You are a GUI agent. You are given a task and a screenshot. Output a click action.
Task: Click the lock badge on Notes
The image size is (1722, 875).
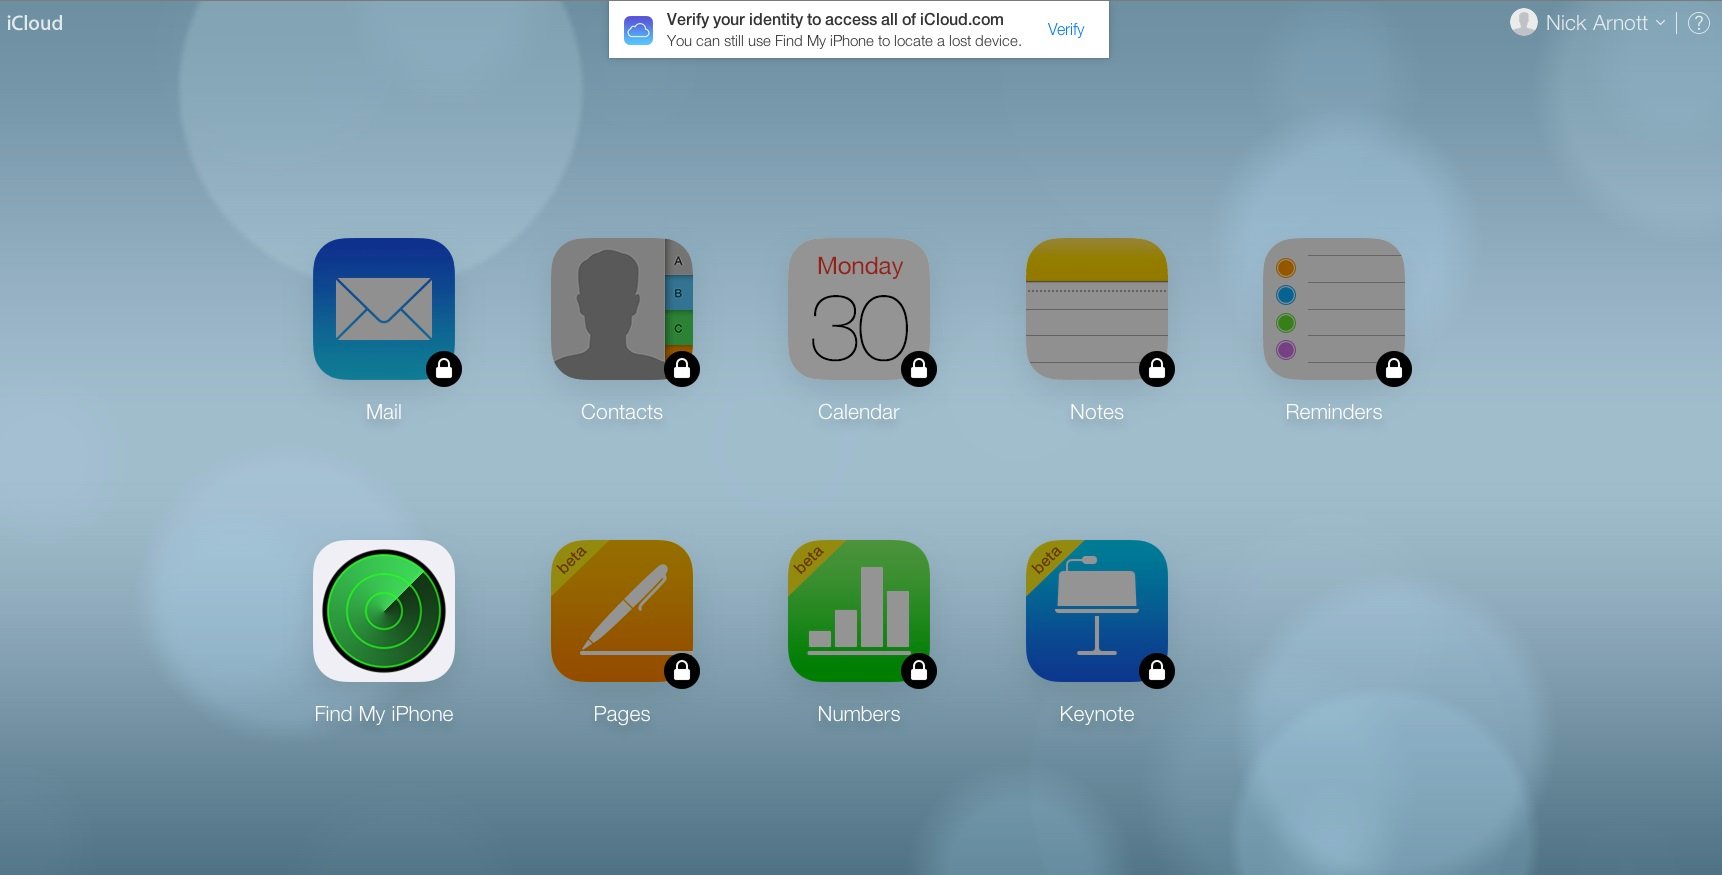[1157, 369]
